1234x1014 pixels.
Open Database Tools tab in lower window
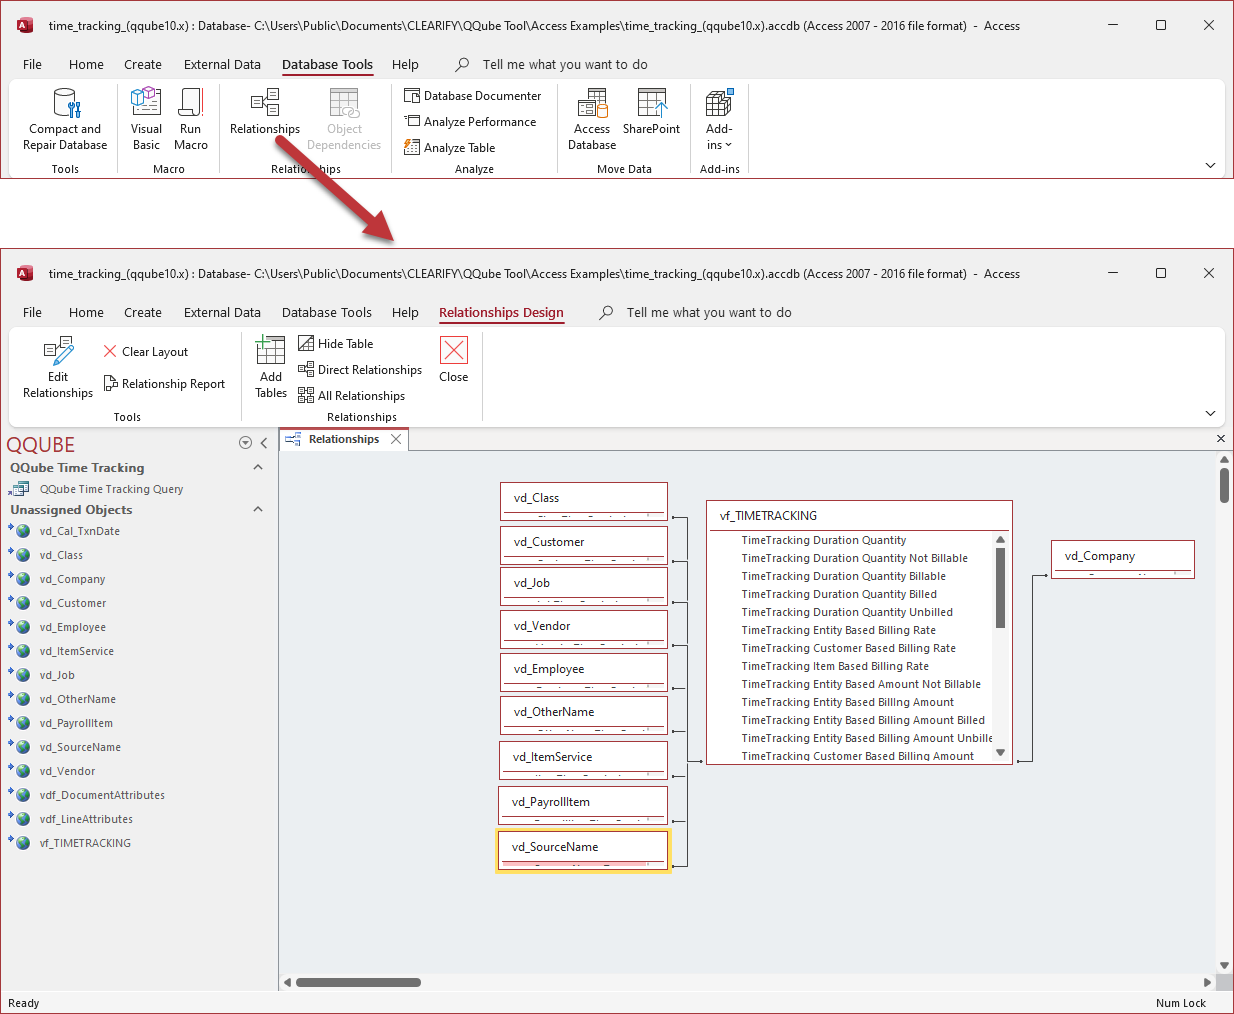327,313
